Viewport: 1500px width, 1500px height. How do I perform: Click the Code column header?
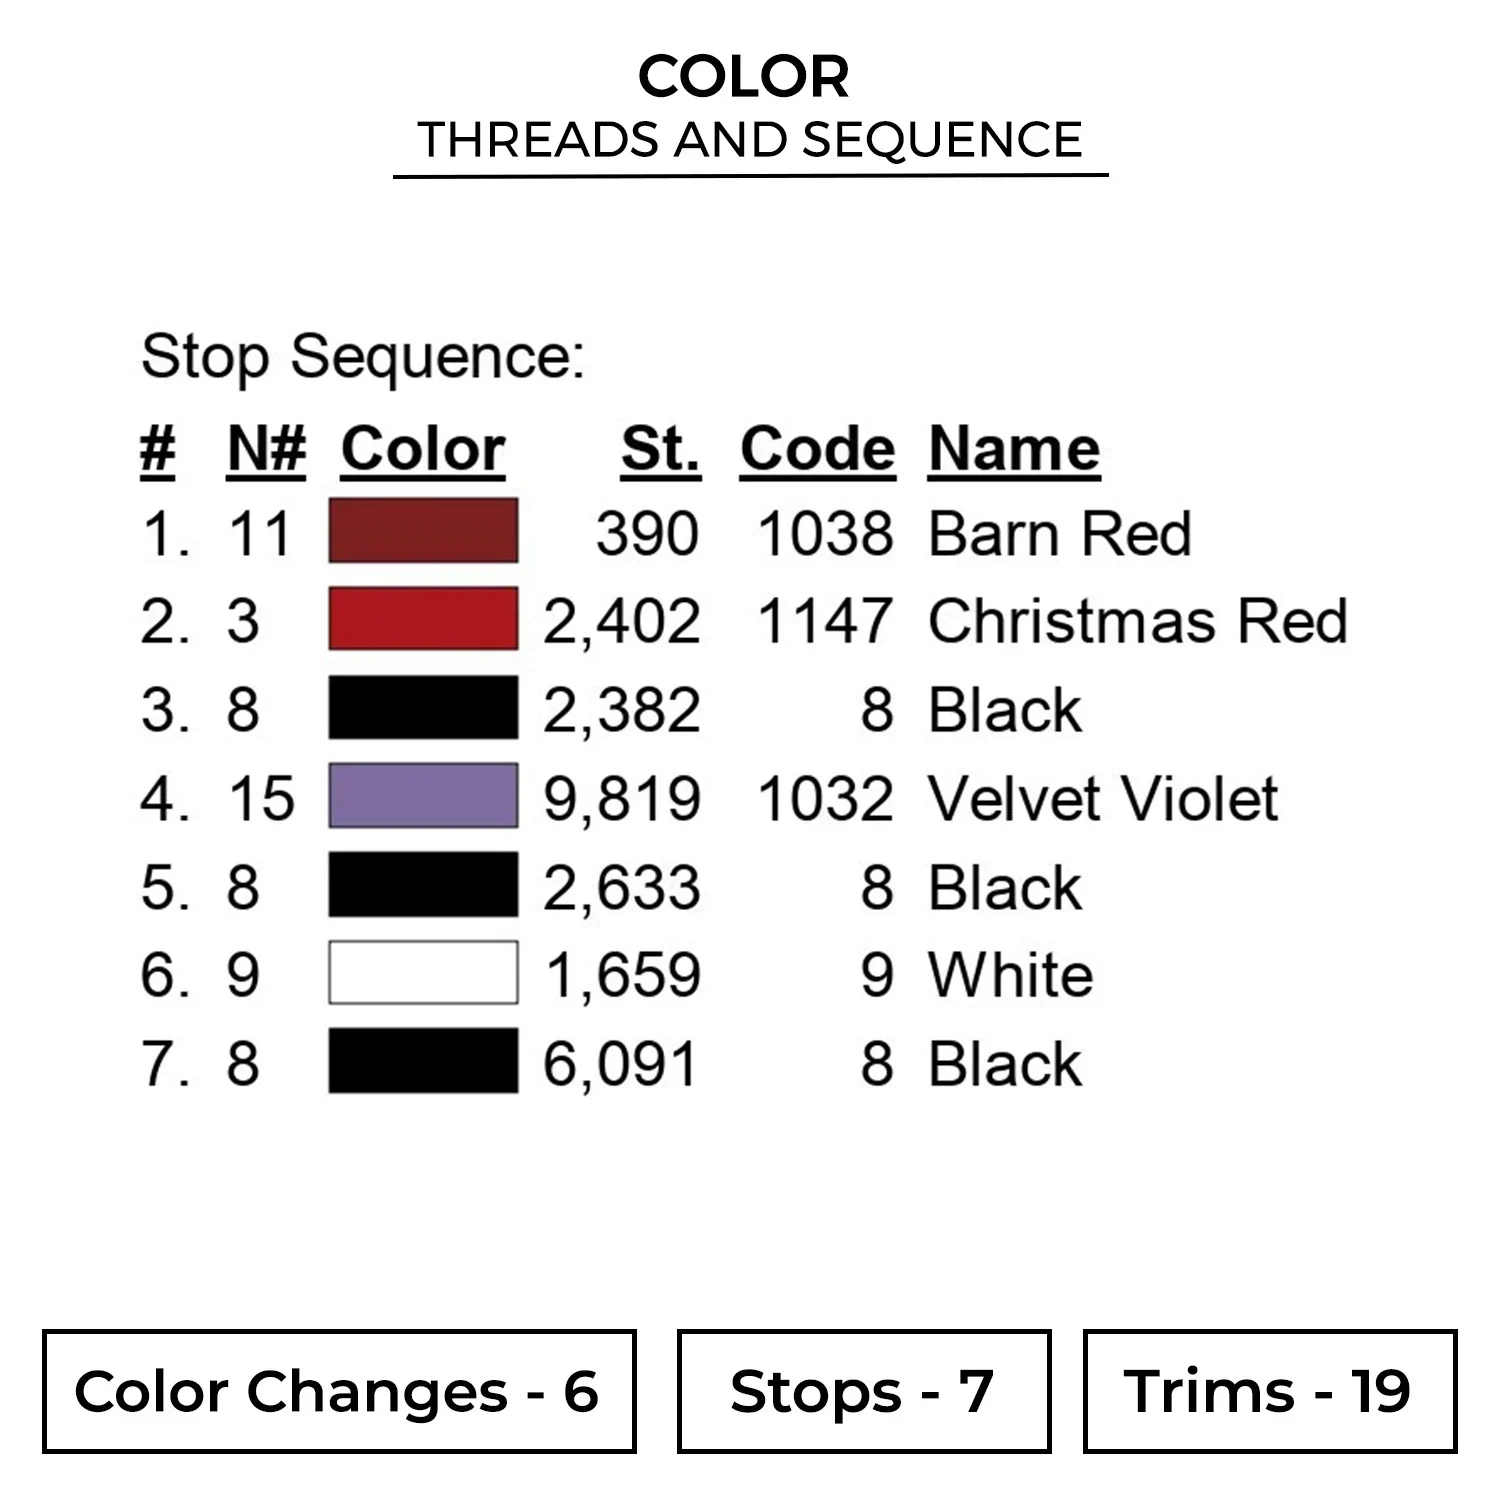[817, 449]
